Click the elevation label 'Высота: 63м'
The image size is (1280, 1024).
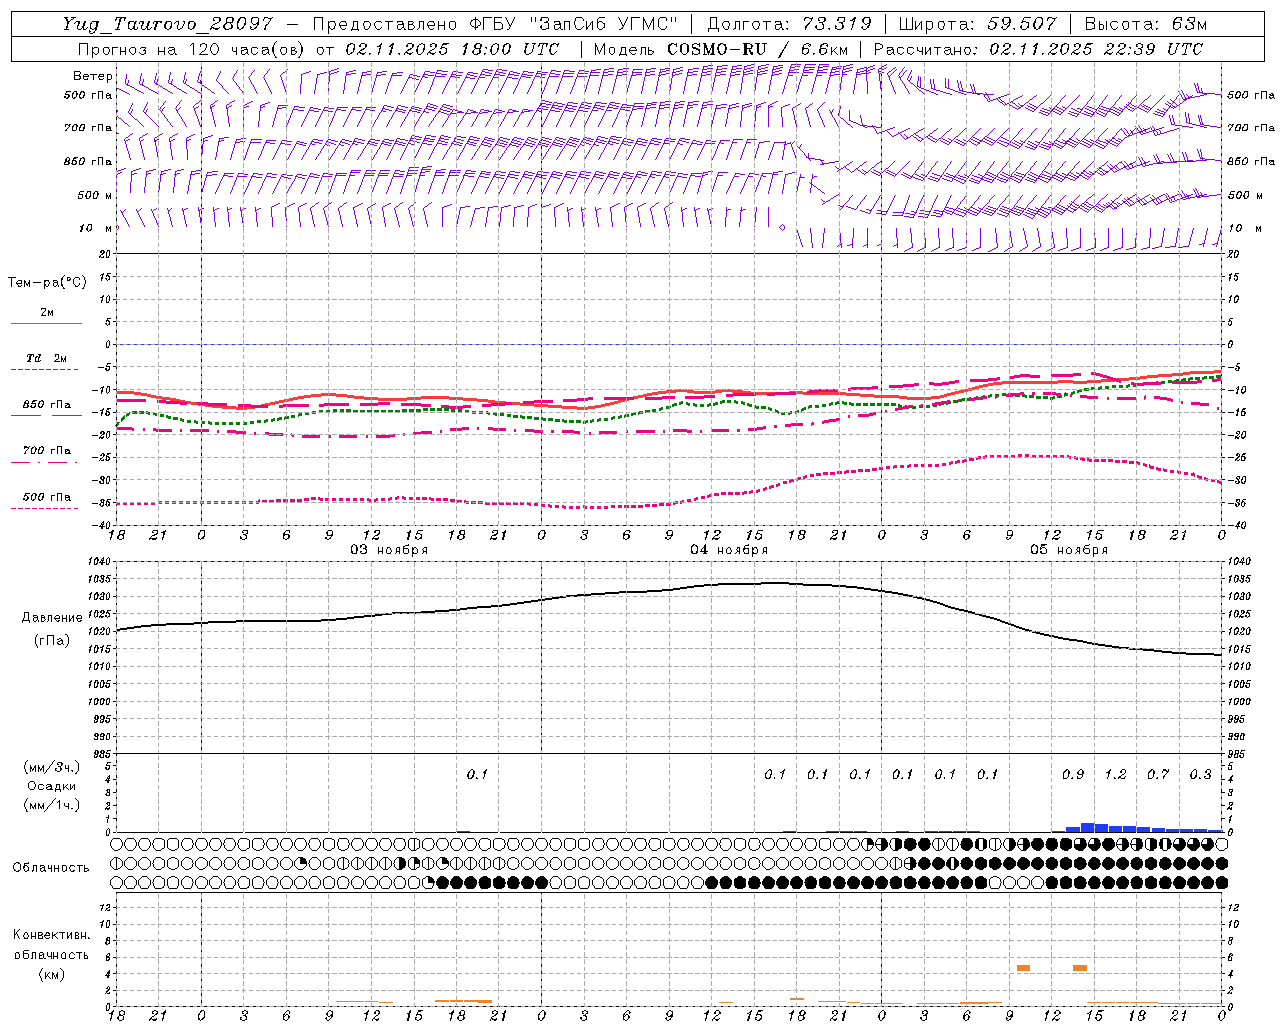[1145, 24]
